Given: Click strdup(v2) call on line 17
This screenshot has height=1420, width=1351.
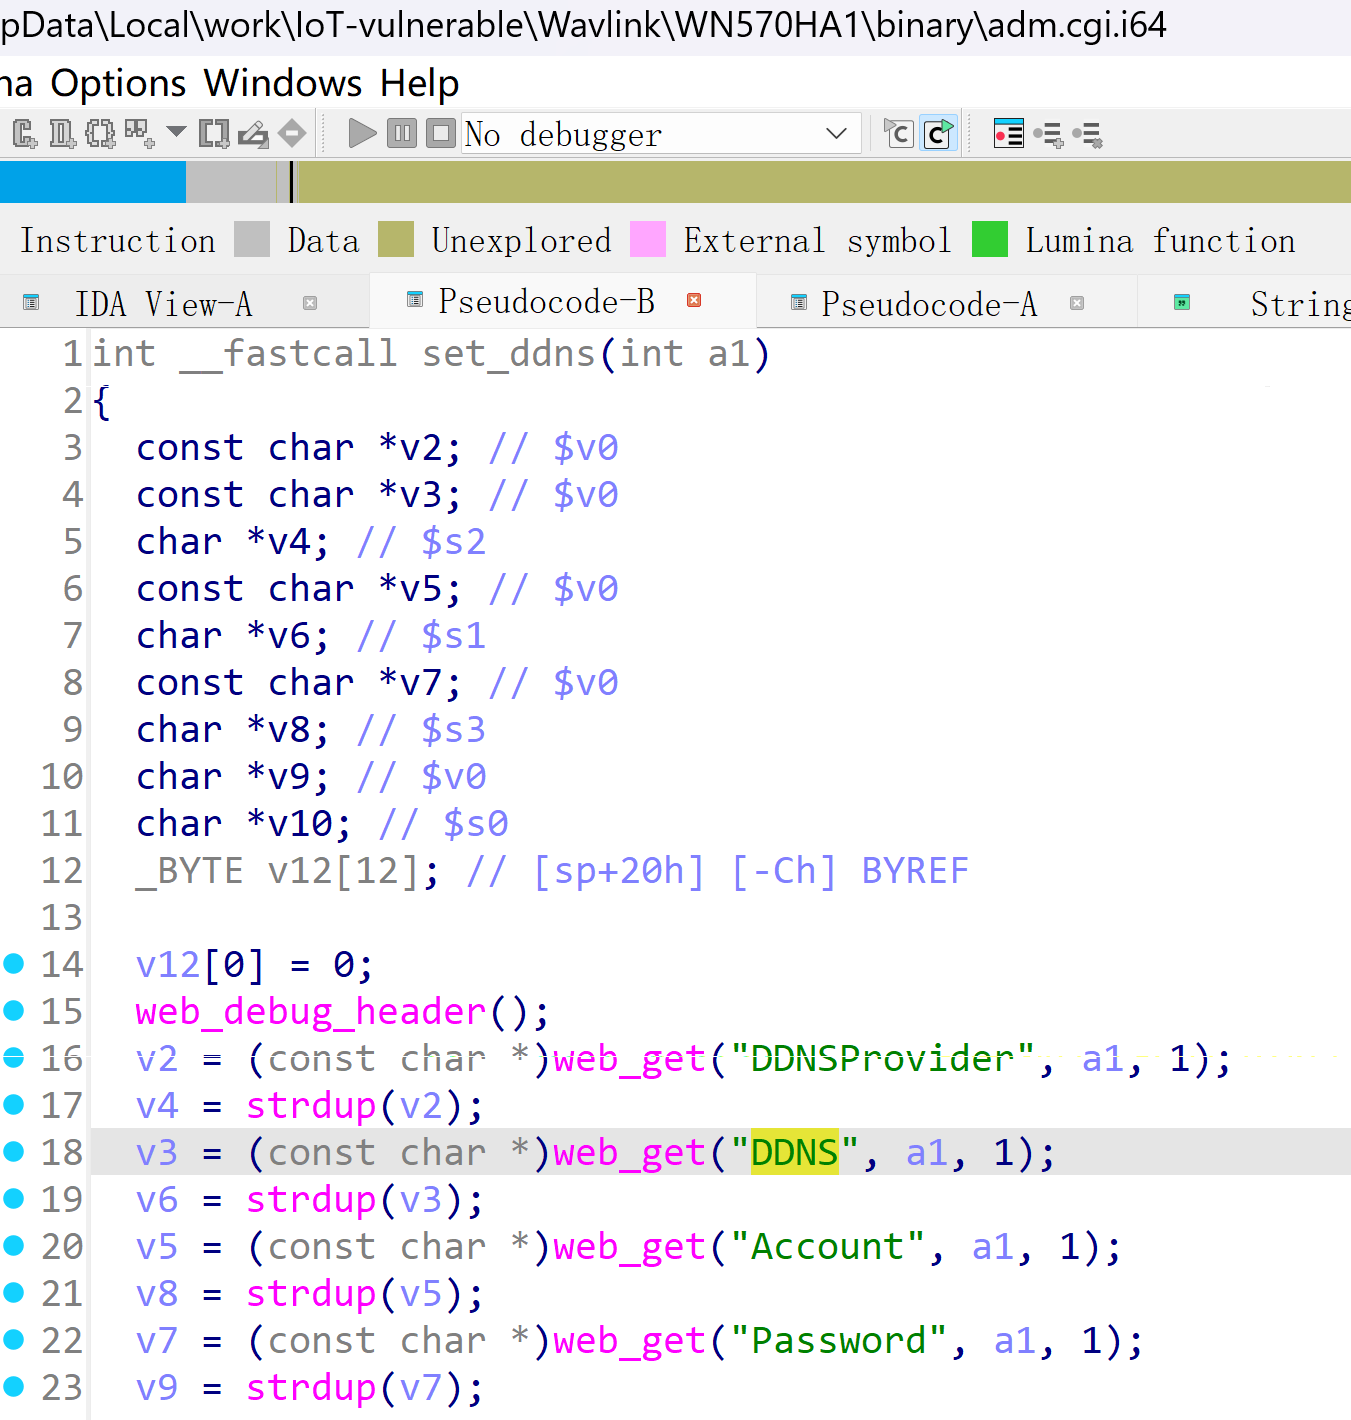Looking at the screenshot, I should coord(355,1106).
